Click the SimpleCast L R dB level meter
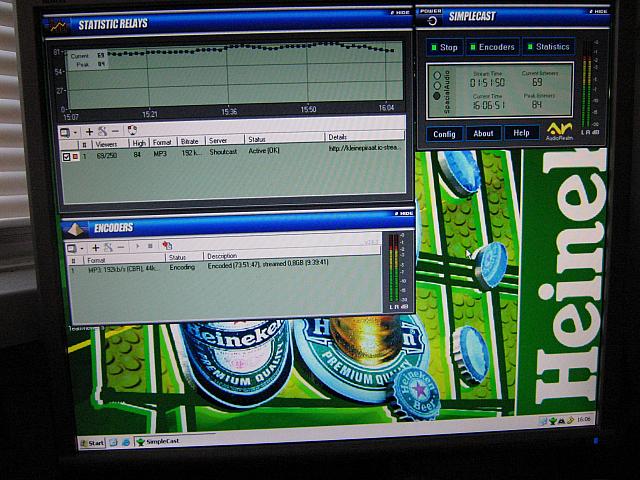Screen dimensions: 640x480 (x=589, y=88)
